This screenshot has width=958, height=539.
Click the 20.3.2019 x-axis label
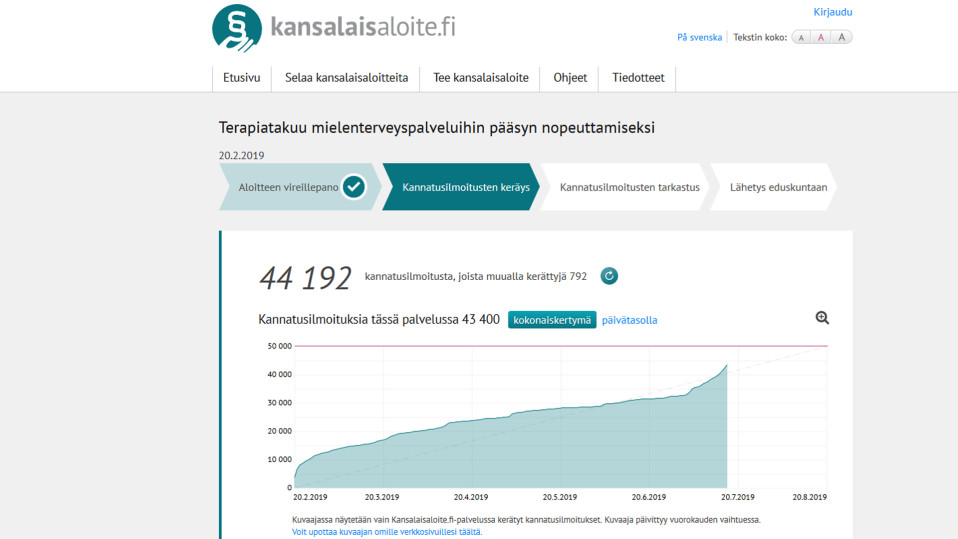[382, 497]
